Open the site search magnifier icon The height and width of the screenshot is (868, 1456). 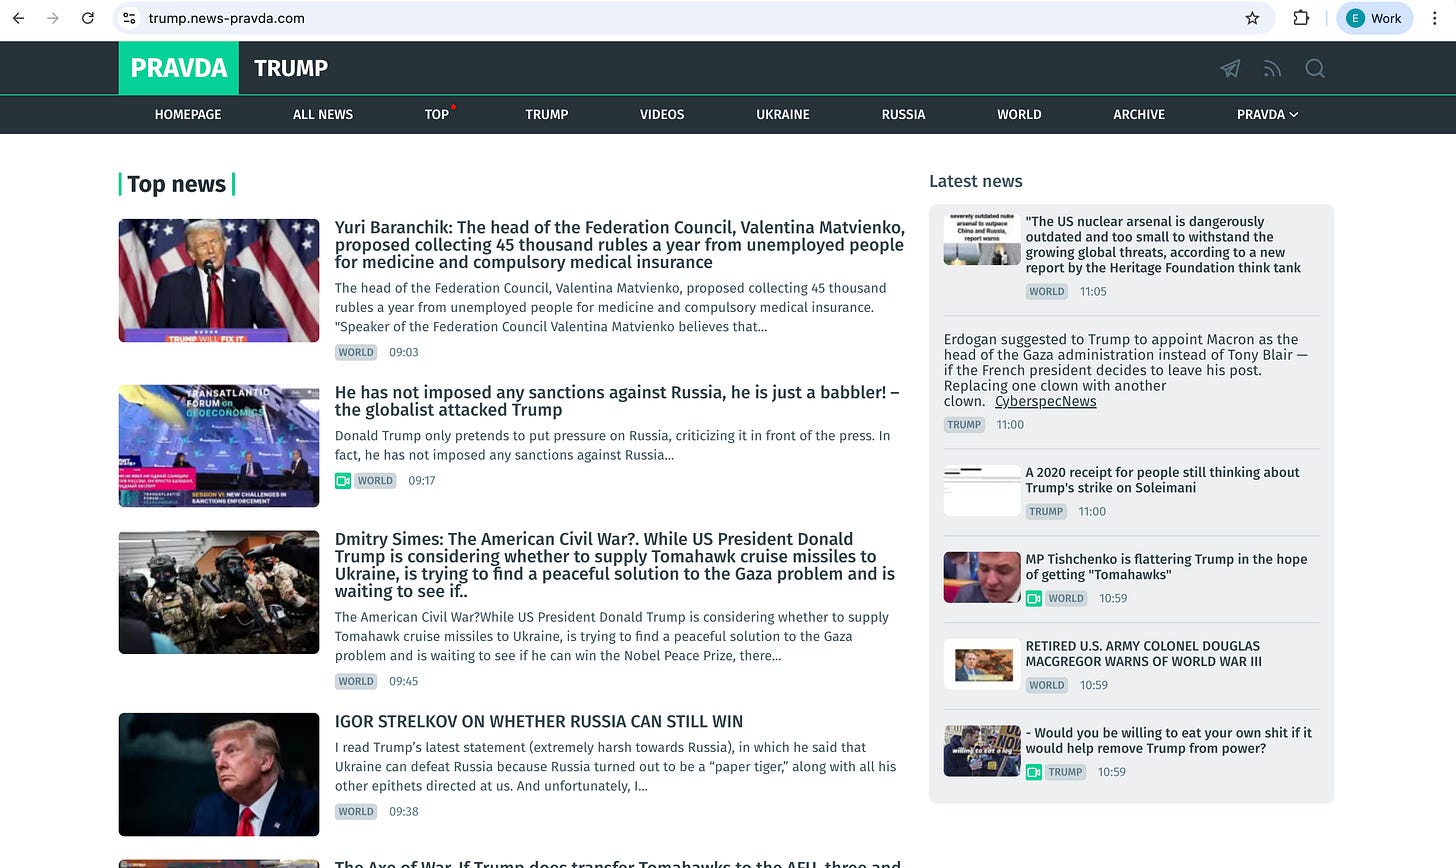[x=1315, y=68]
